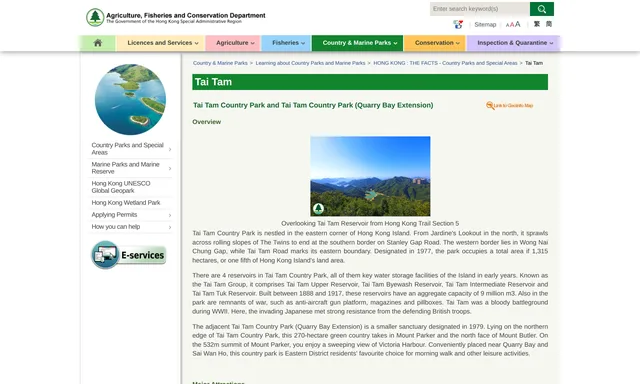Click the Country & Marine Parks breadcrumb
This screenshot has height=384, width=640.
(220, 63)
